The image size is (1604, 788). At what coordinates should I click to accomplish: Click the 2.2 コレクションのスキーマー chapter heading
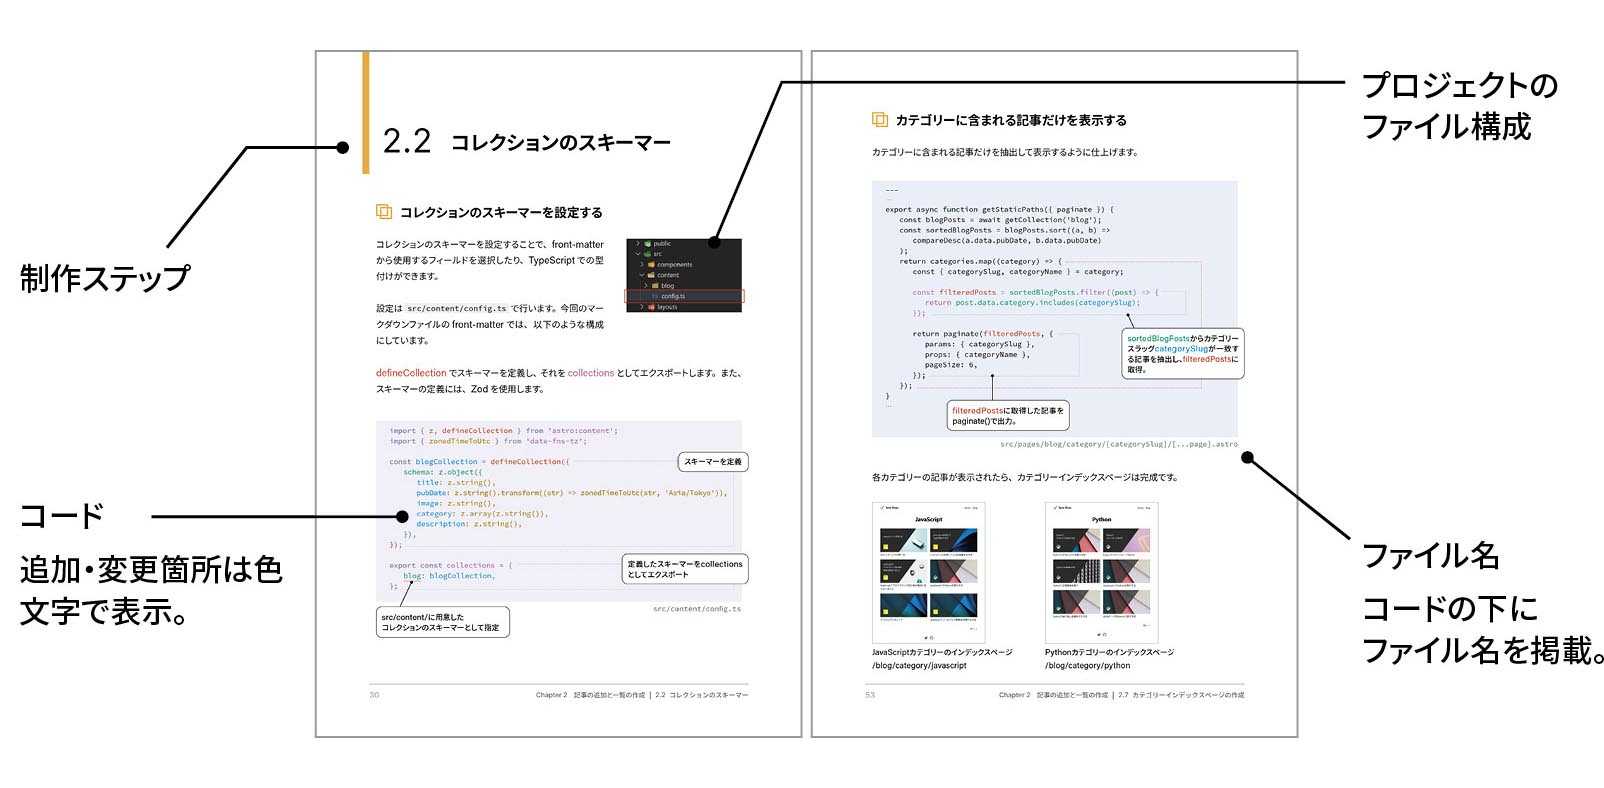pos(527,142)
